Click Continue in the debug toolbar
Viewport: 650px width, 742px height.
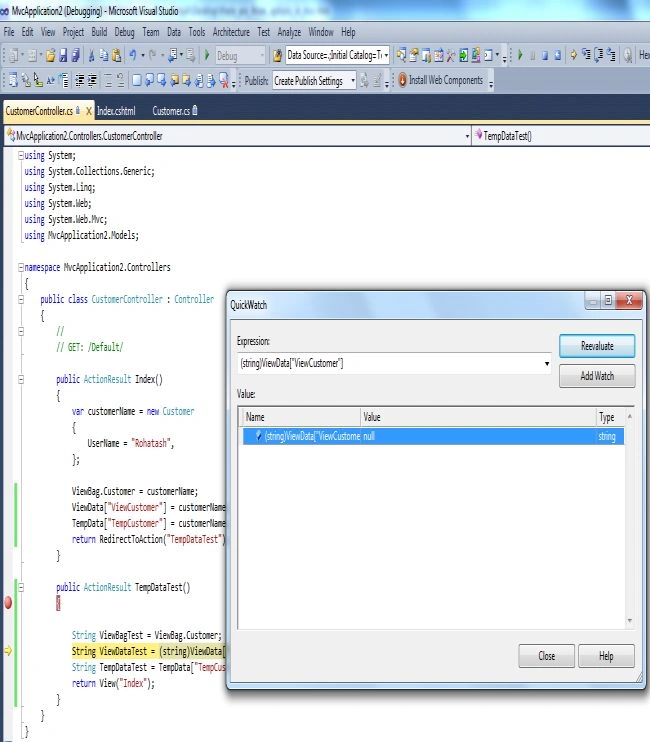(x=520, y=55)
